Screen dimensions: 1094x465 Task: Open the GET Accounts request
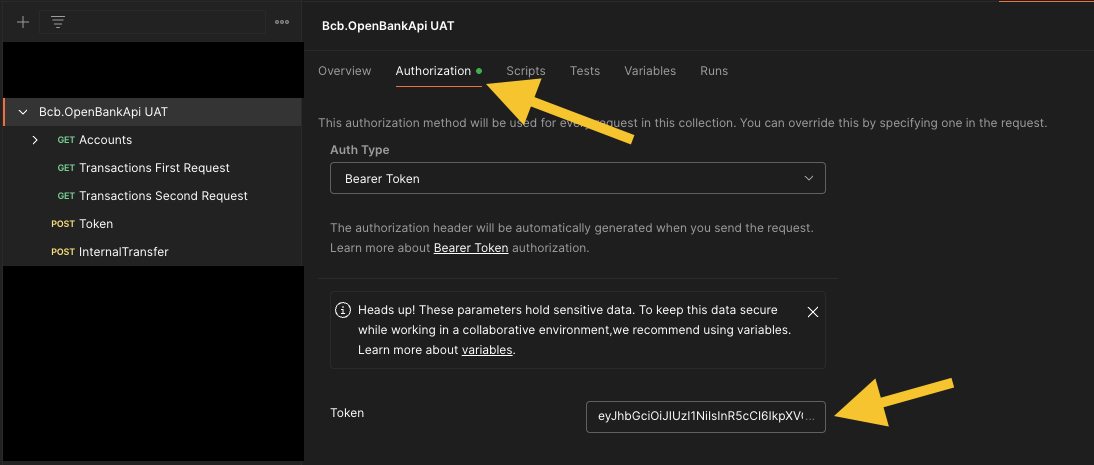tap(105, 140)
